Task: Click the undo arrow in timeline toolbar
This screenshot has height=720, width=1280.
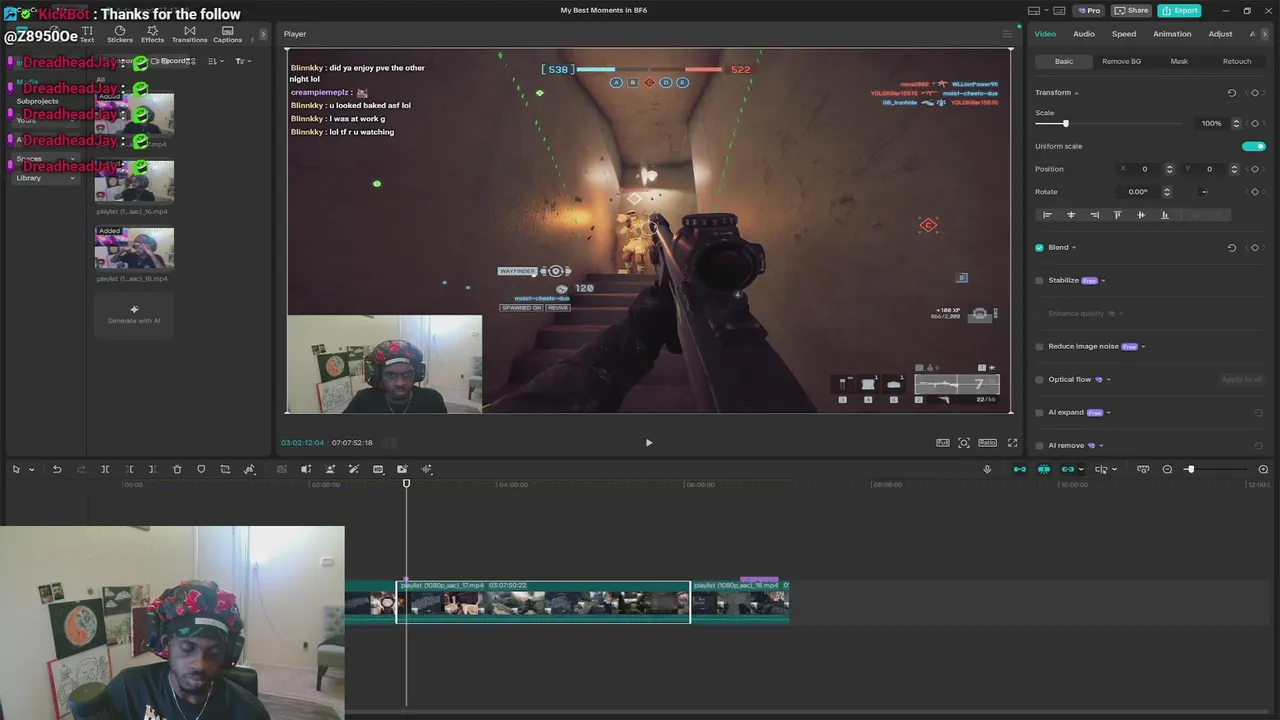Action: [x=57, y=469]
